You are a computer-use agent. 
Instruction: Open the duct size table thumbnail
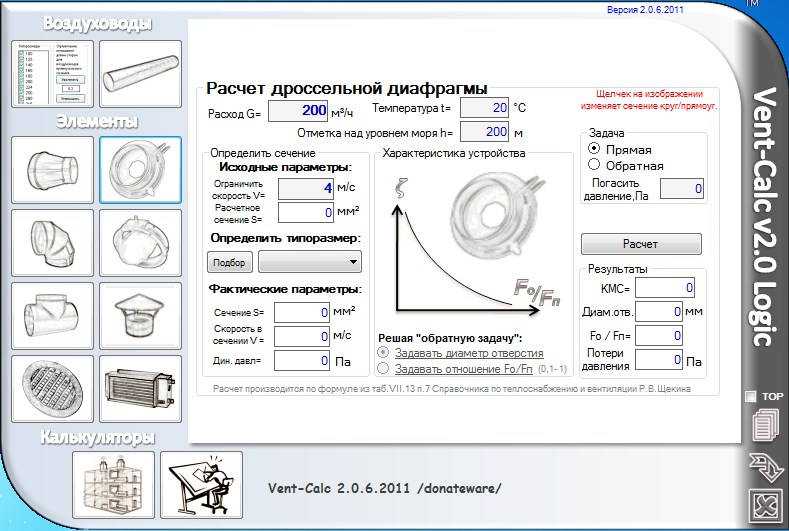(52, 74)
